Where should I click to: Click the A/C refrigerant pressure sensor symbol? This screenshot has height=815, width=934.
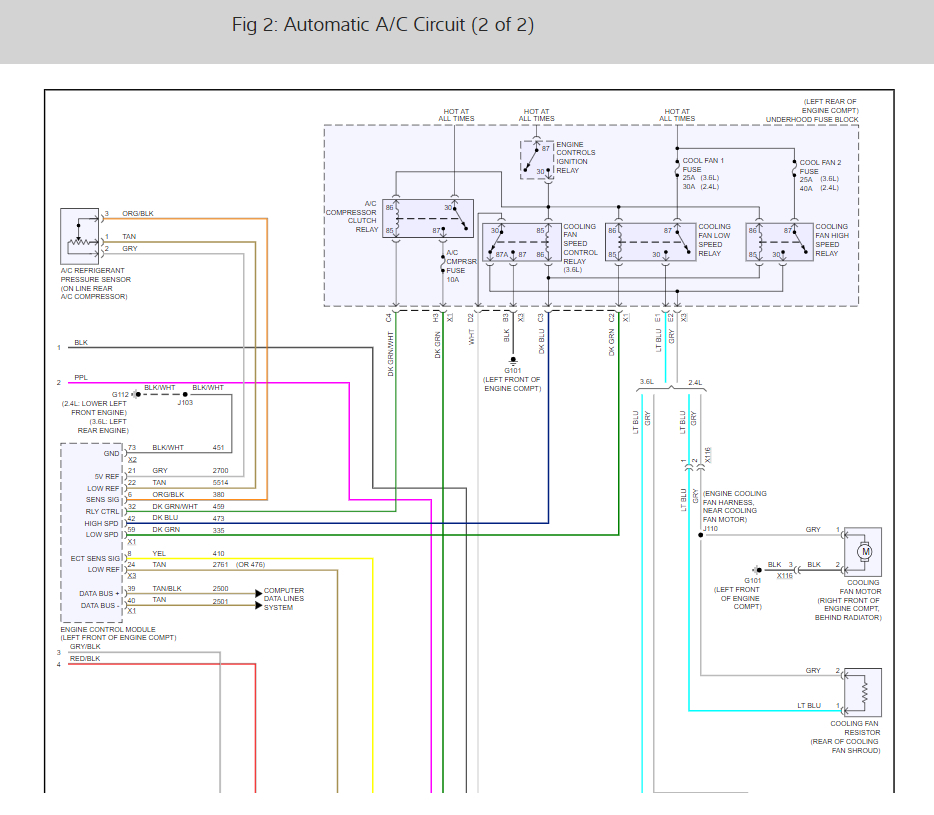(x=80, y=237)
